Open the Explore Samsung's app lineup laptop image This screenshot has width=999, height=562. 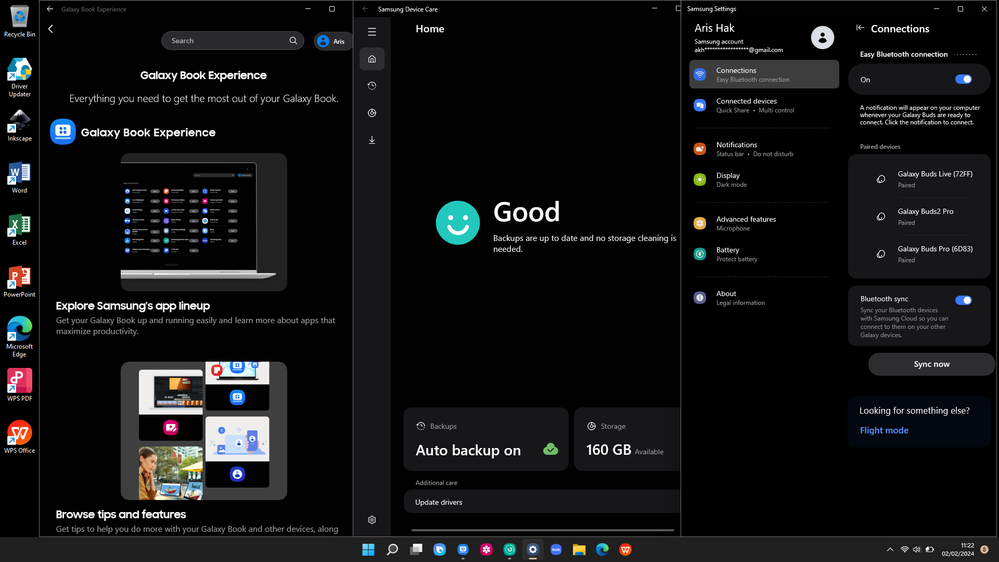point(204,222)
